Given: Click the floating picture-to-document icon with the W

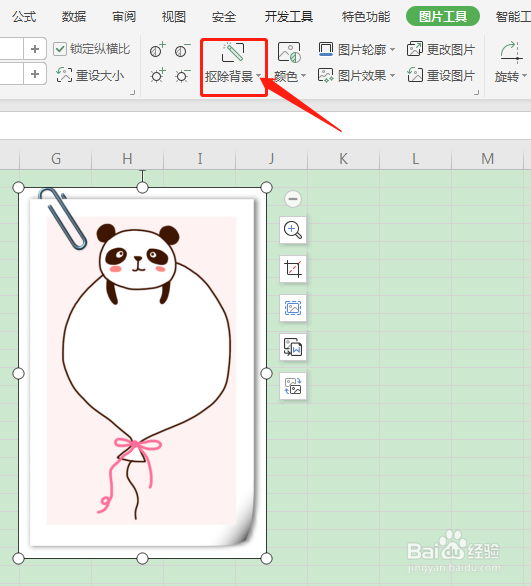Looking at the screenshot, I should click(293, 347).
